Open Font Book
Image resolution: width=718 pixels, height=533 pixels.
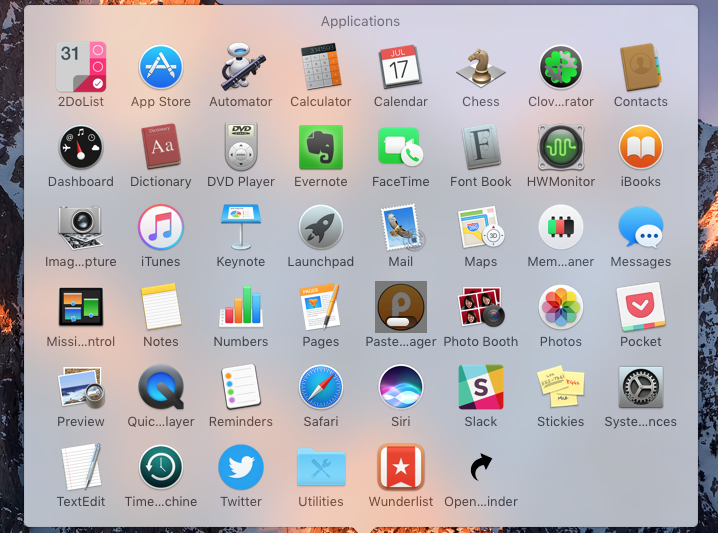click(x=481, y=147)
